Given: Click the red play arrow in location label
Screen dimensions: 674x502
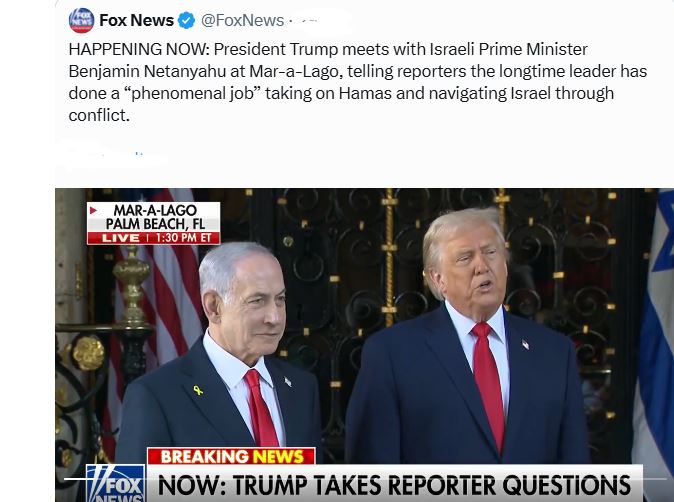Looking at the screenshot, I should pos(93,211).
